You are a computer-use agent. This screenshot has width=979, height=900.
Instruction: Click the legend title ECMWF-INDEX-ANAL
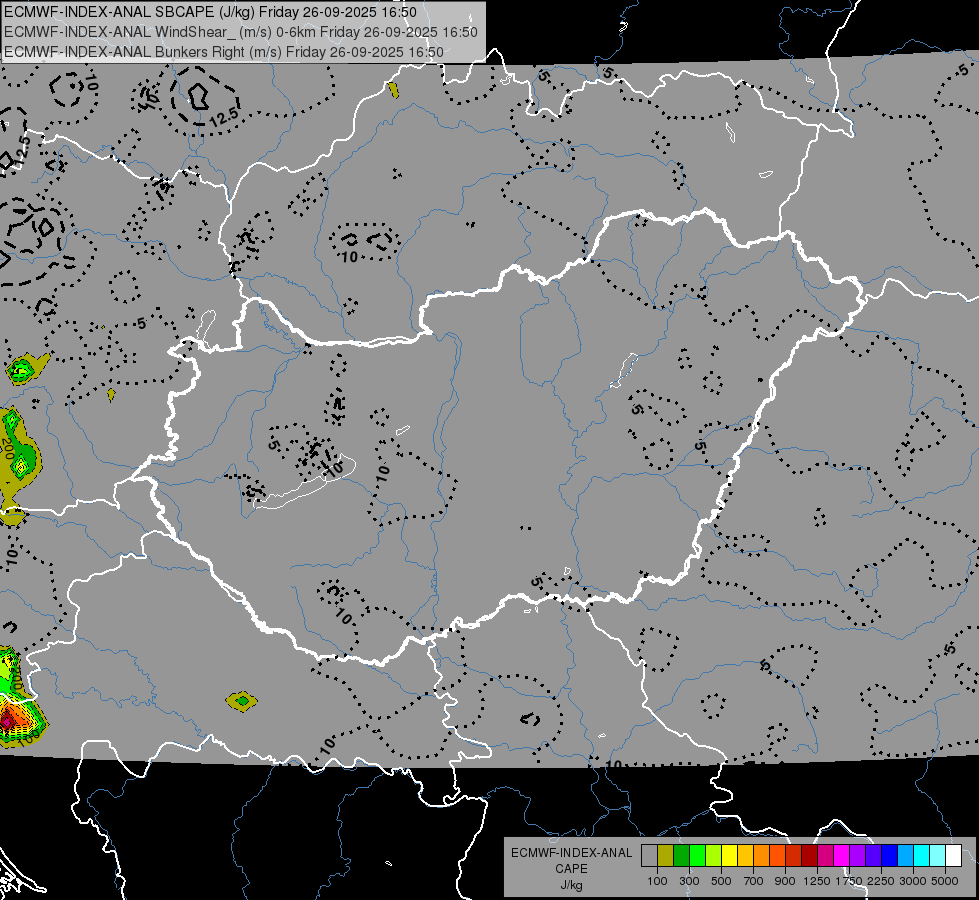(x=571, y=853)
